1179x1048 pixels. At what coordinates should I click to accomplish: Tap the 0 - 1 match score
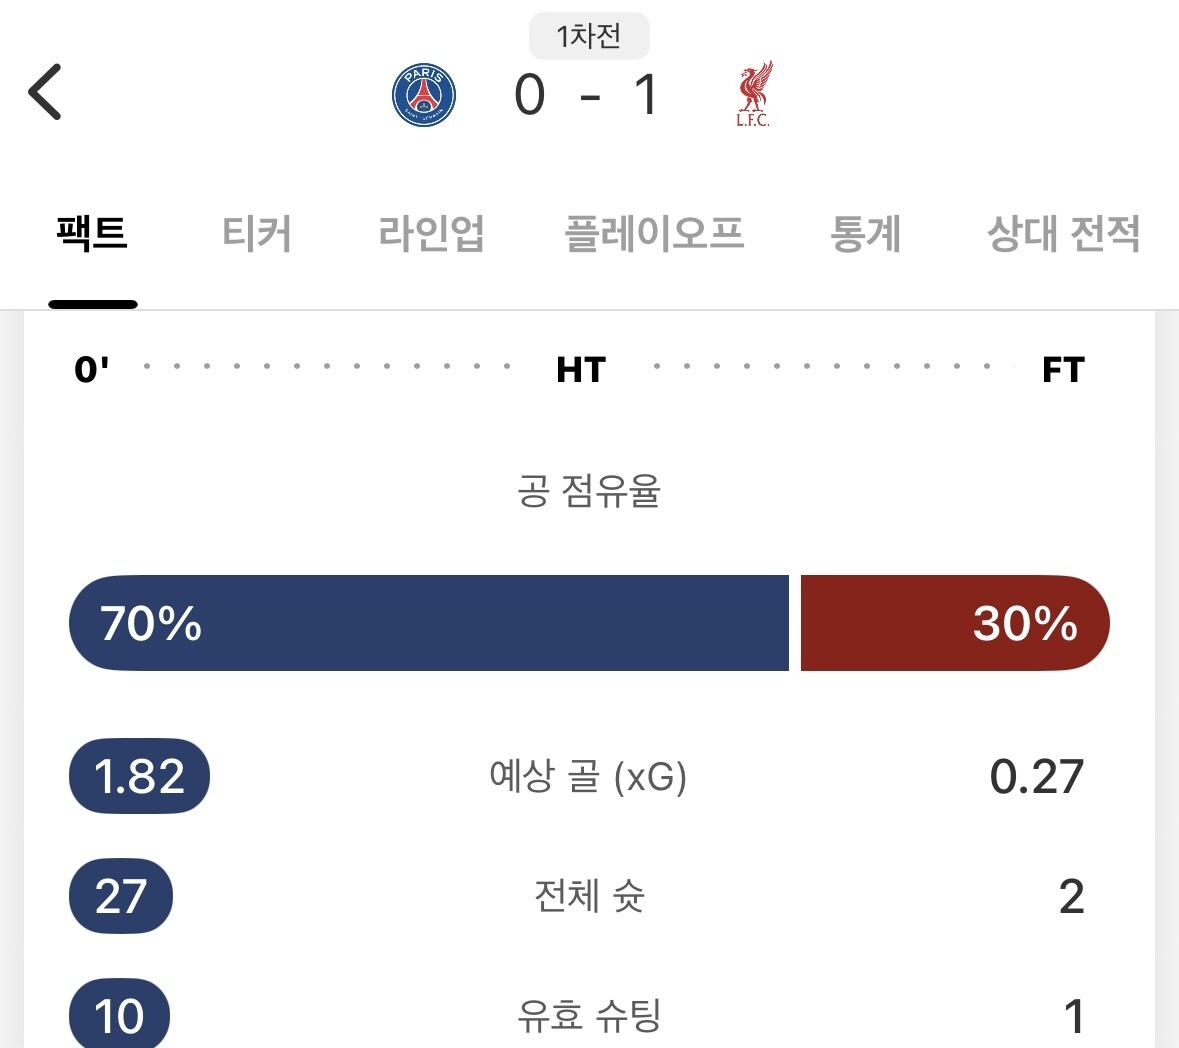pyautogui.click(x=588, y=96)
